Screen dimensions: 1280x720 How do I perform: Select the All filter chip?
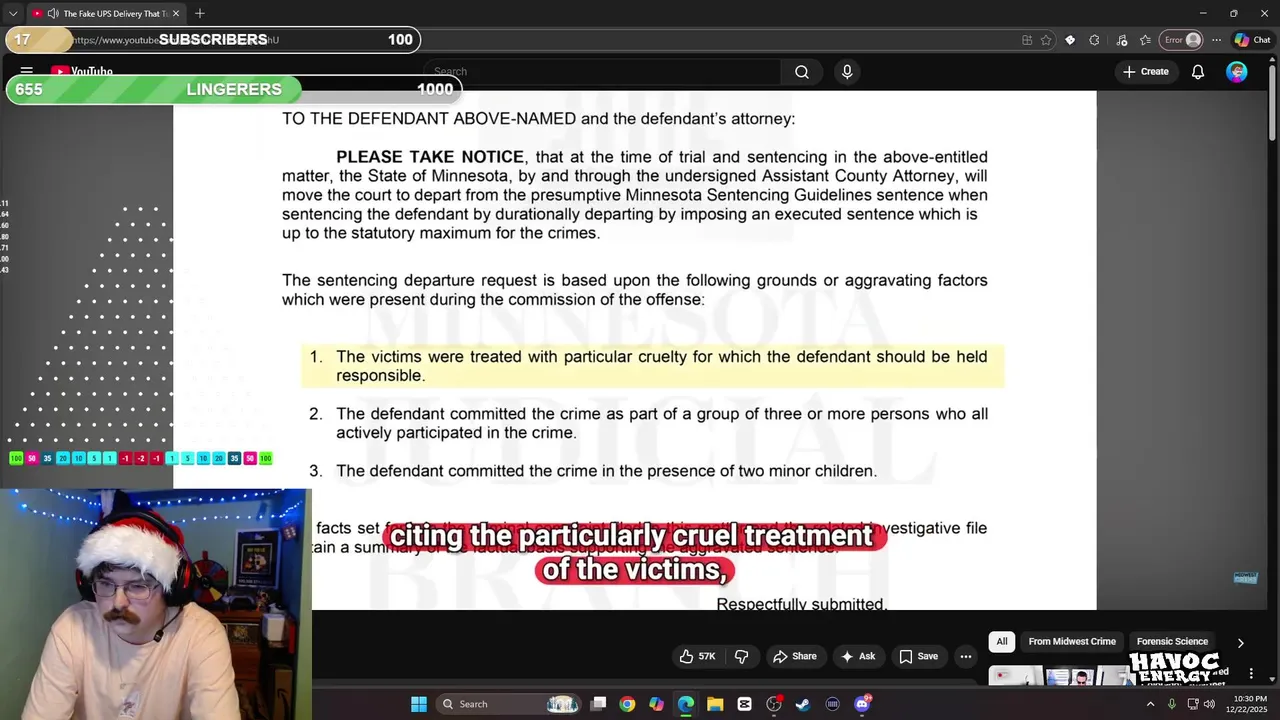pyautogui.click(x=1001, y=641)
